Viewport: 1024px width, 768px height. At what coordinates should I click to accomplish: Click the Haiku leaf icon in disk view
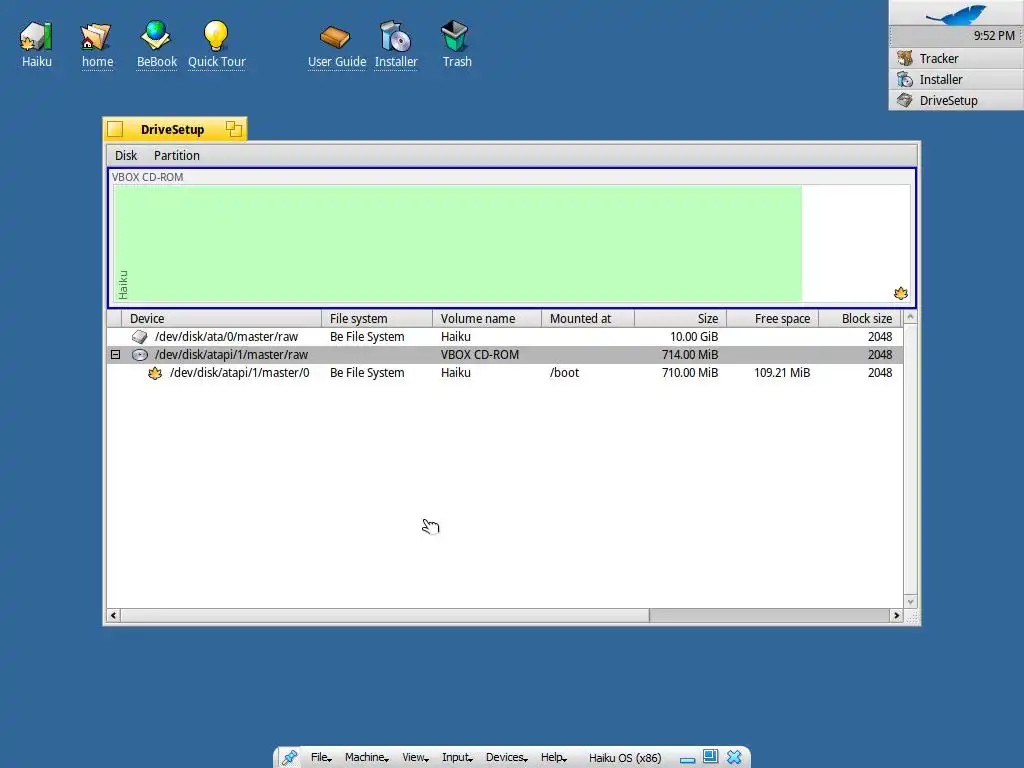point(901,293)
